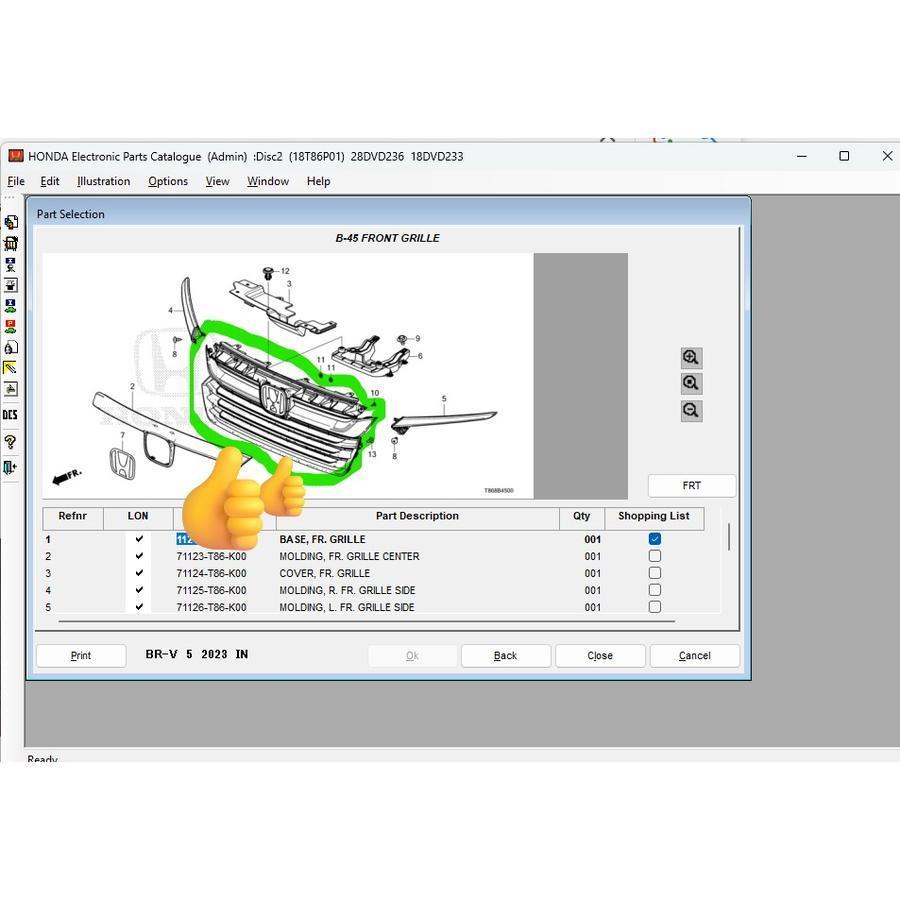Open the Illustration menu

(103, 181)
